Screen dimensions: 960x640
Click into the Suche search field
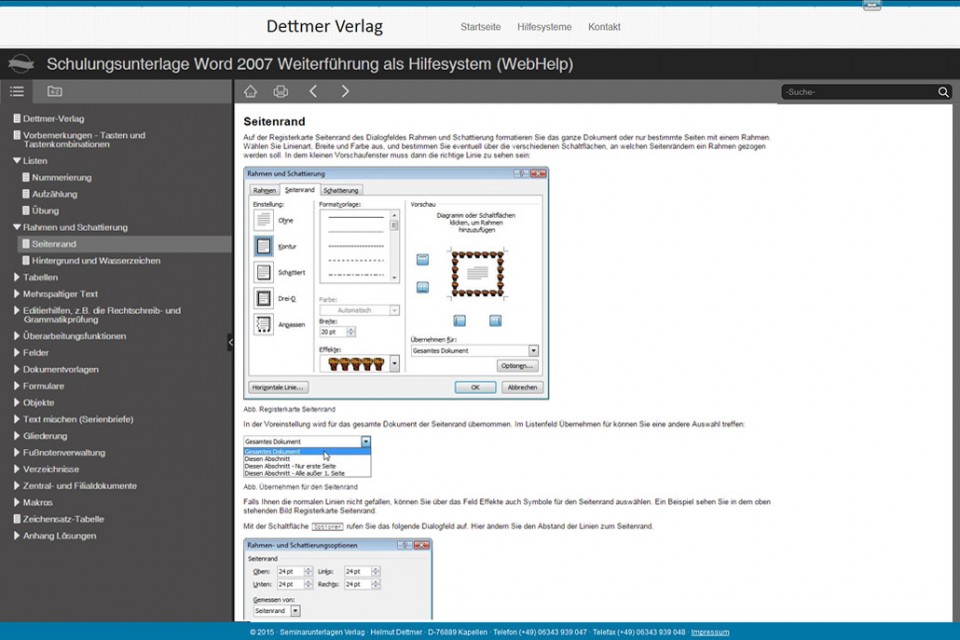click(858, 92)
